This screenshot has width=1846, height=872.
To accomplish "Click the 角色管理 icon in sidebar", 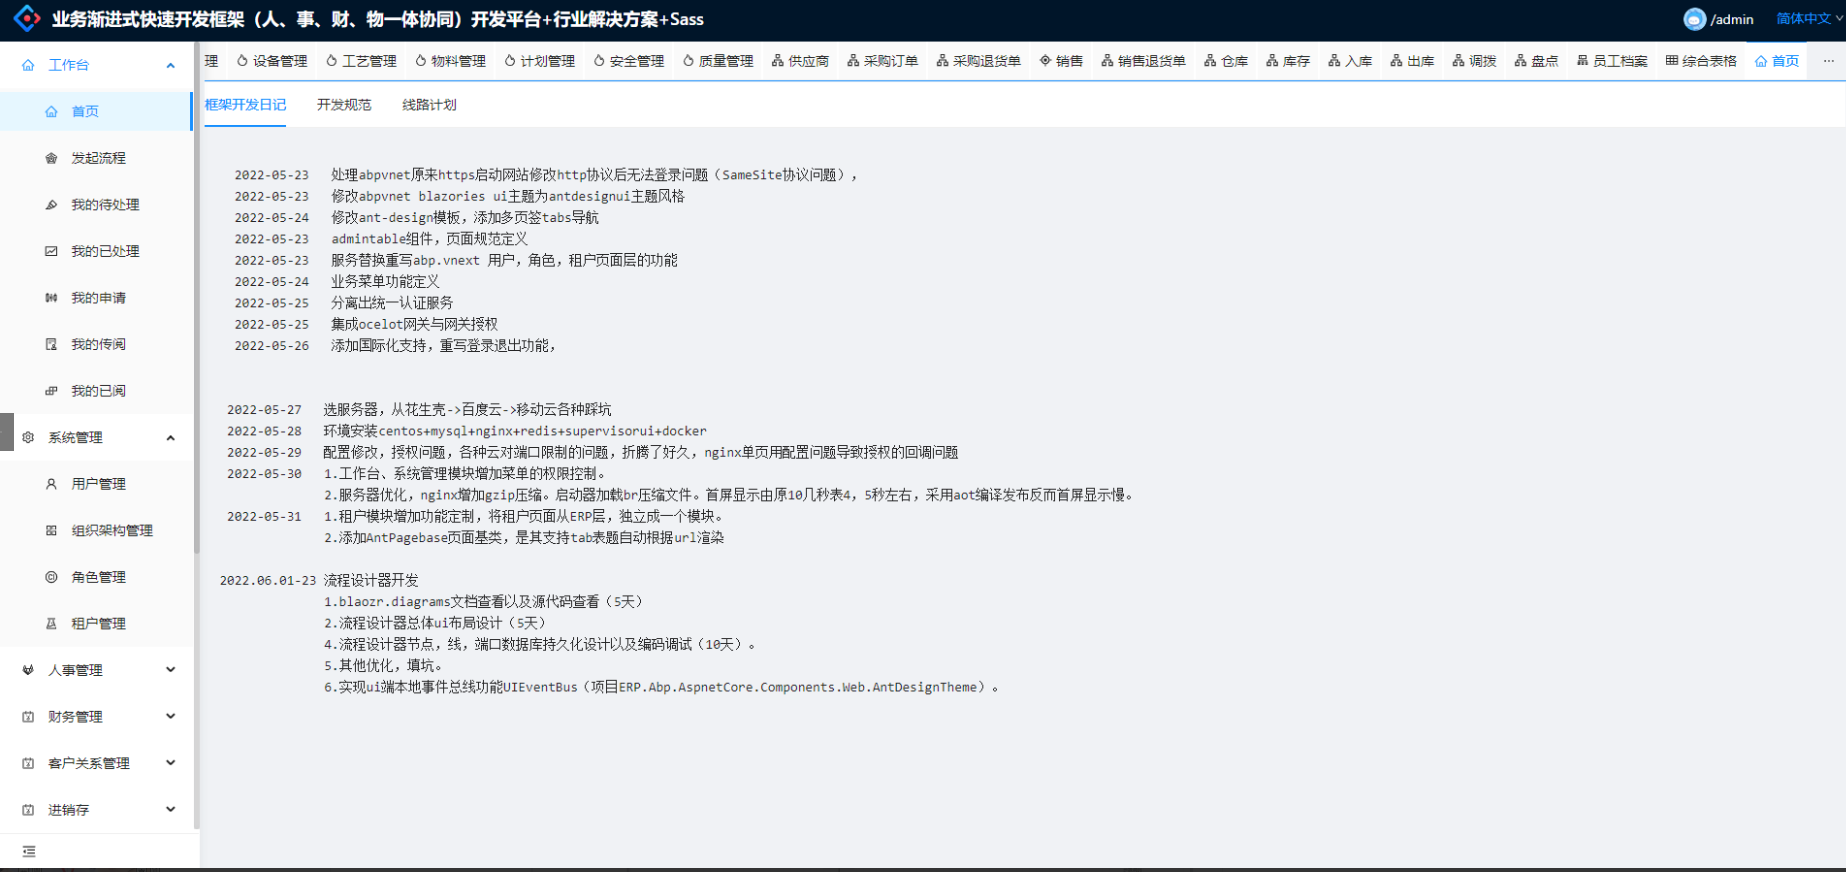I will pyautogui.click(x=51, y=577).
